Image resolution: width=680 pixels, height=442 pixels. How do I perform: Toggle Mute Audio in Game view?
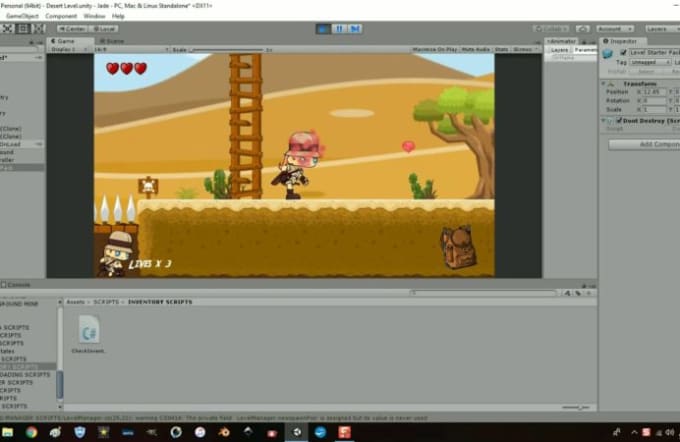pyautogui.click(x=475, y=49)
